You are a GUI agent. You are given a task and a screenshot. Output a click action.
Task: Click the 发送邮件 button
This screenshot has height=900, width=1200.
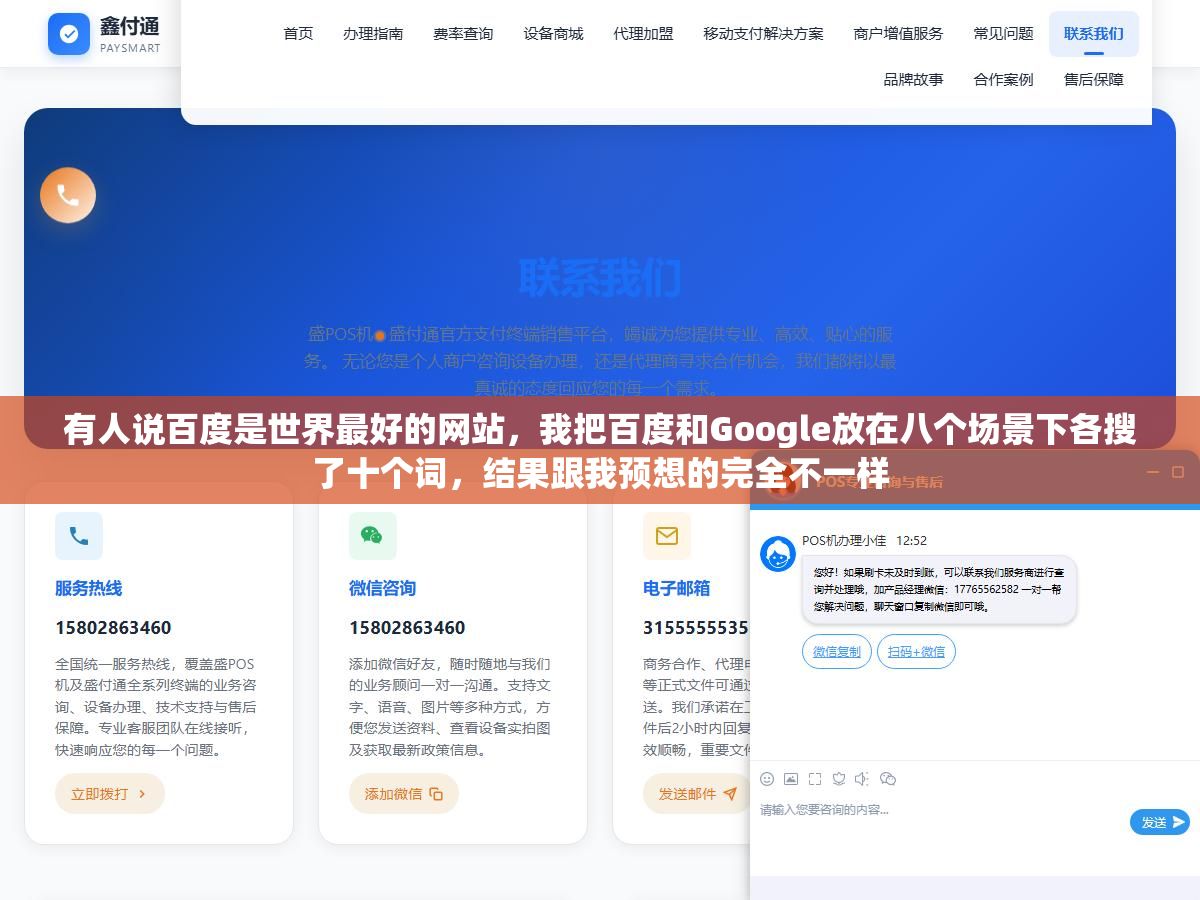click(x=698, y=793)
